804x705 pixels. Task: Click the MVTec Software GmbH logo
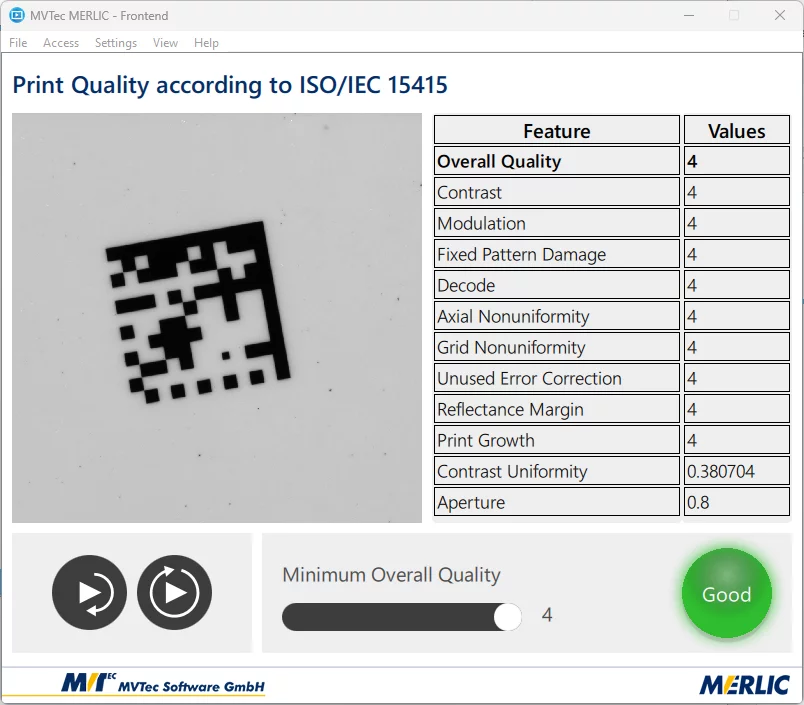click(x=163, y=685)
